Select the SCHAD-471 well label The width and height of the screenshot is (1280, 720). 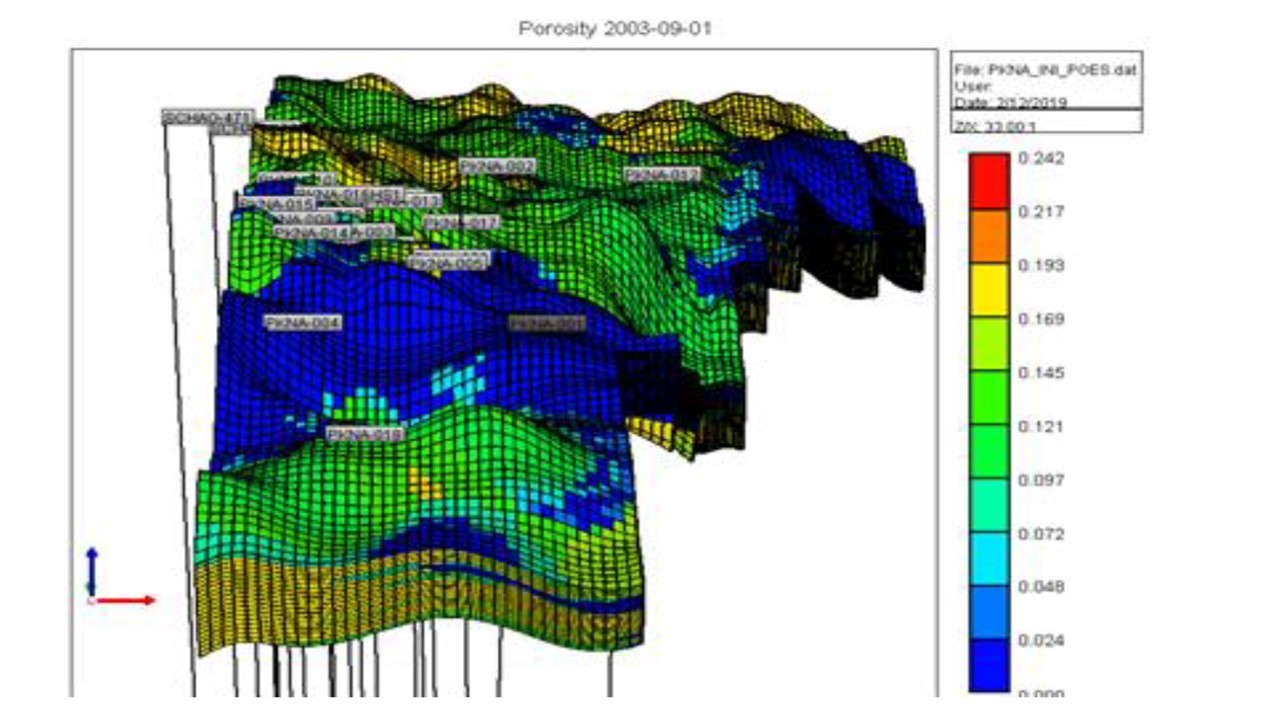[208, 117]
